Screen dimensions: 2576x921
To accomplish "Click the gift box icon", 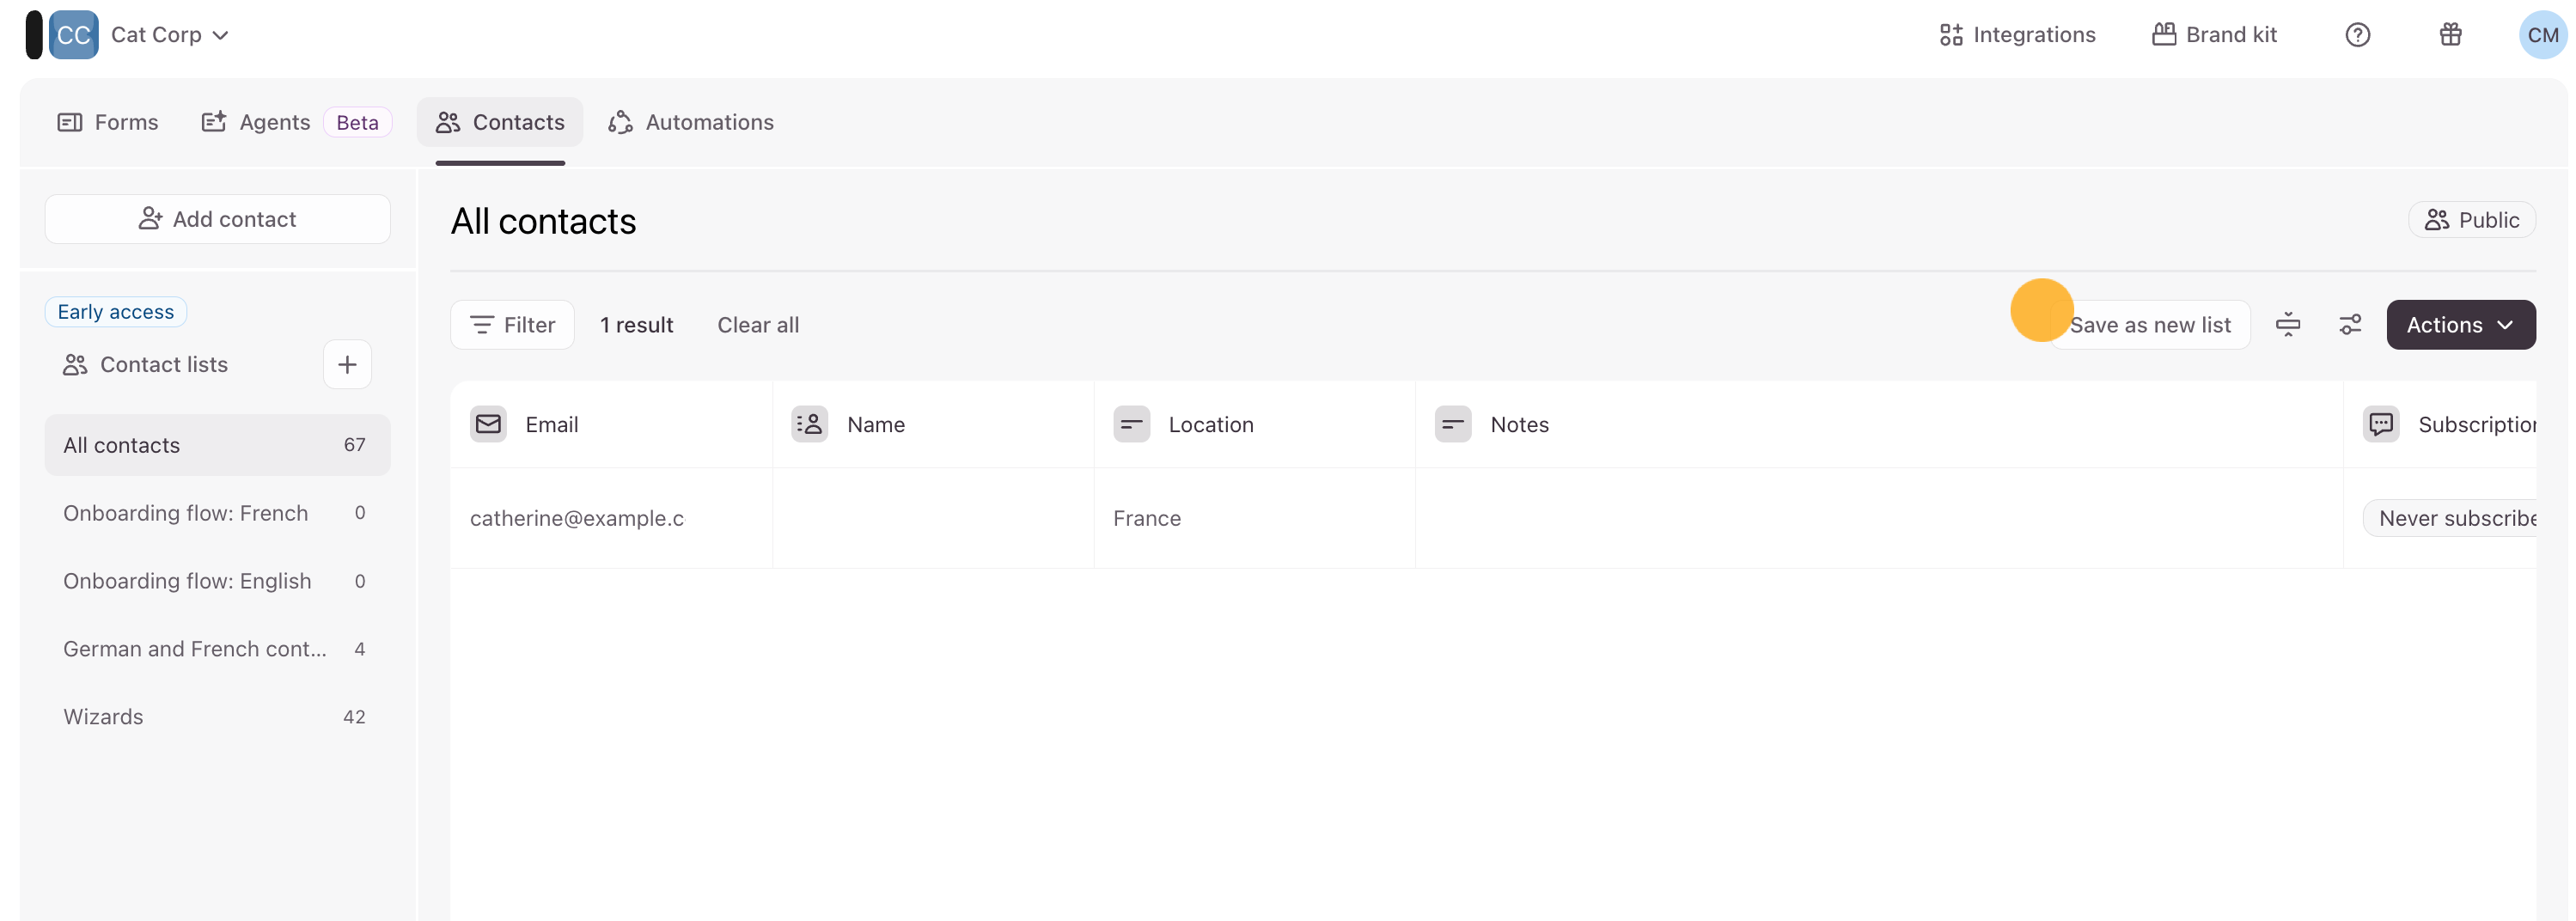I will point(2450,35).
